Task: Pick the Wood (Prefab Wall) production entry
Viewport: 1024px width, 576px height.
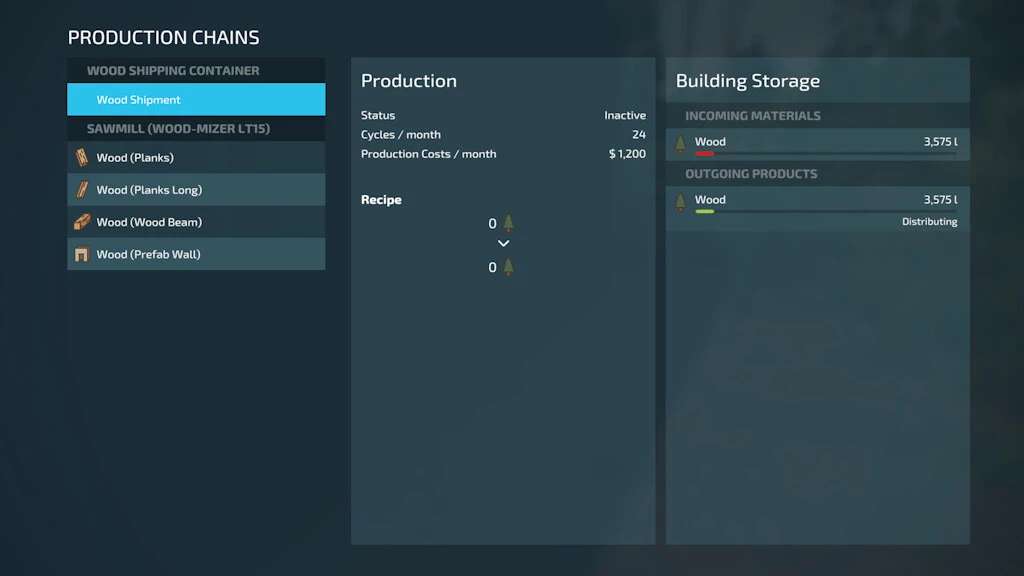Action: pos(196,254)
